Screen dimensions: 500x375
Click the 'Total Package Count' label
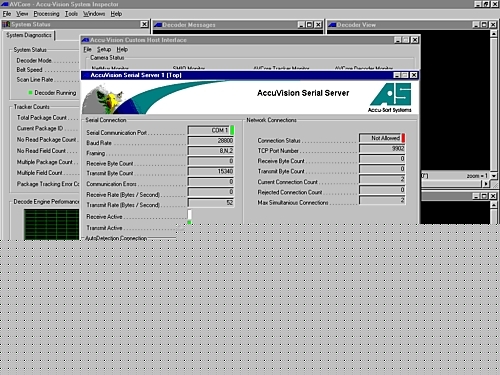coord(42,117)
